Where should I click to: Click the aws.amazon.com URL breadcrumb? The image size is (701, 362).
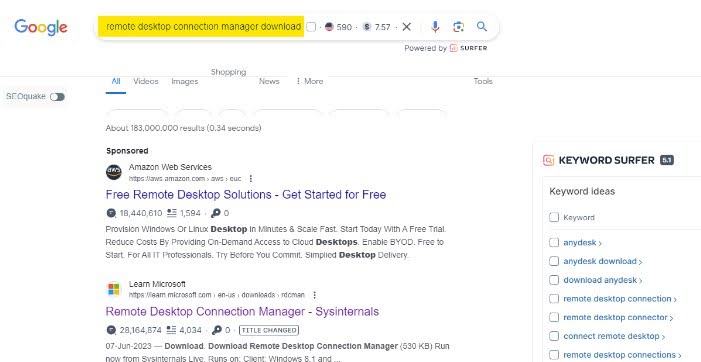pos(185,179)
